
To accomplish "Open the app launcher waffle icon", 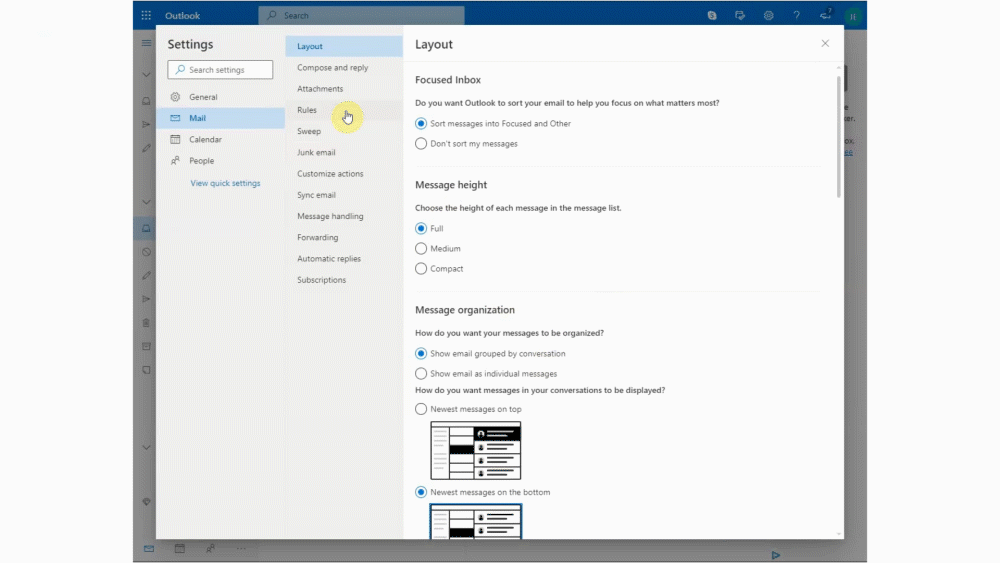I will pyautogui.click(x=146, y=15).
